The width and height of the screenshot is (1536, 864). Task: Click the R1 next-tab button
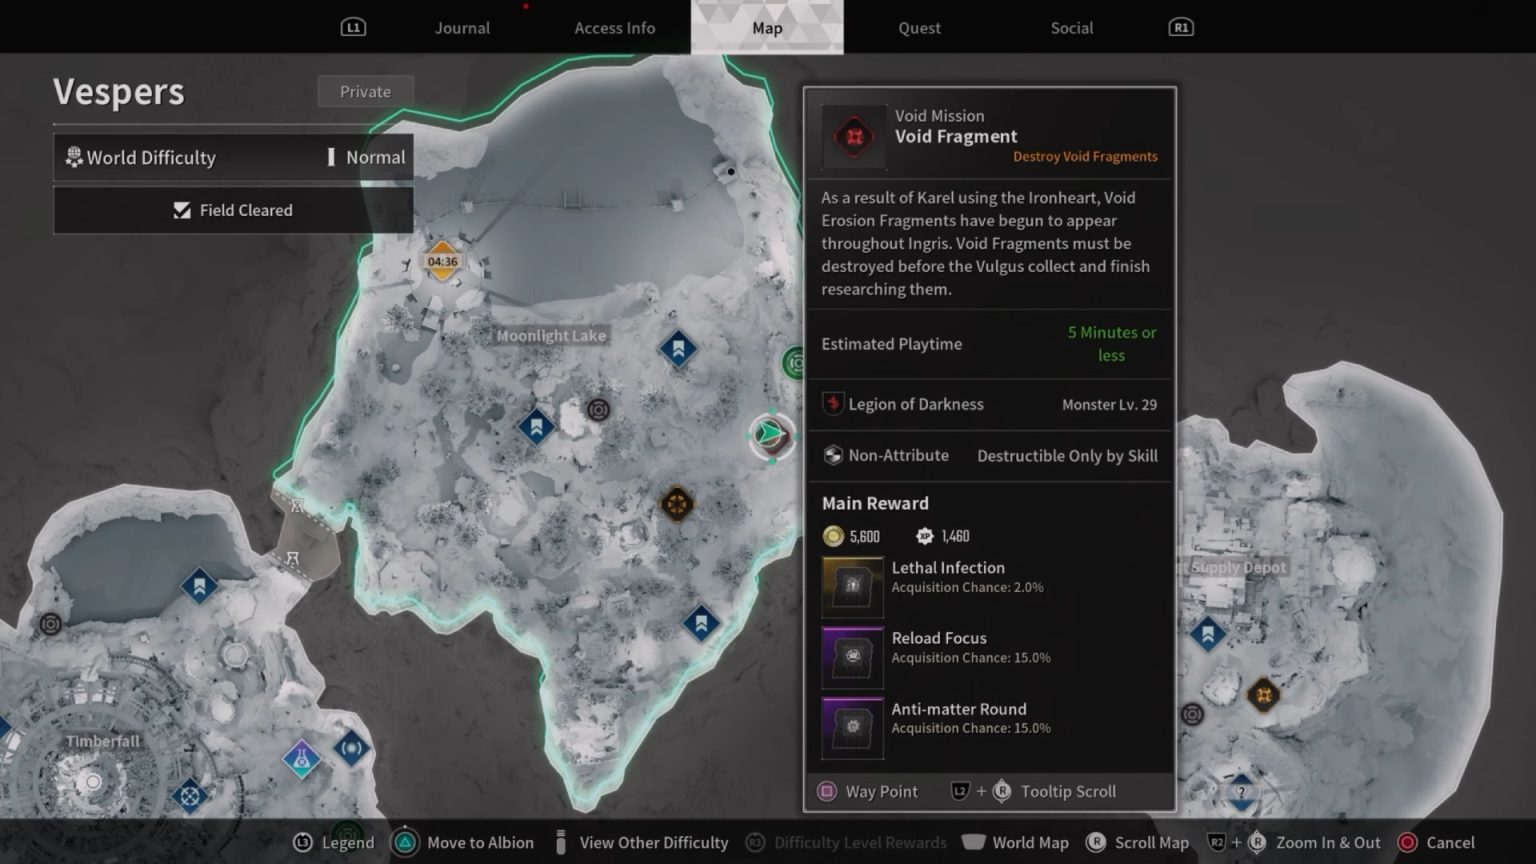1181,27
